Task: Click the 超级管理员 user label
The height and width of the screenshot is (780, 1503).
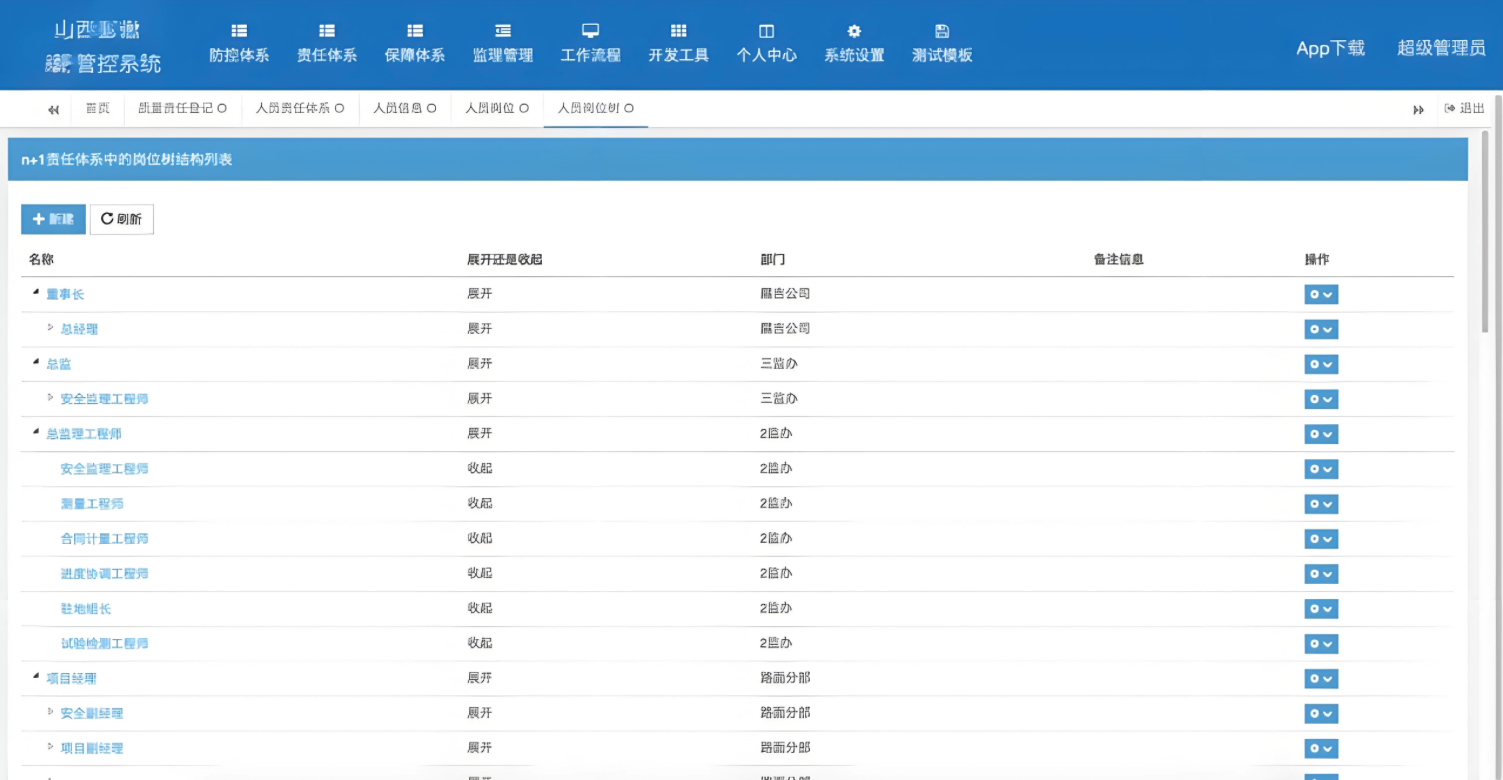Action: click(1441, 48)
